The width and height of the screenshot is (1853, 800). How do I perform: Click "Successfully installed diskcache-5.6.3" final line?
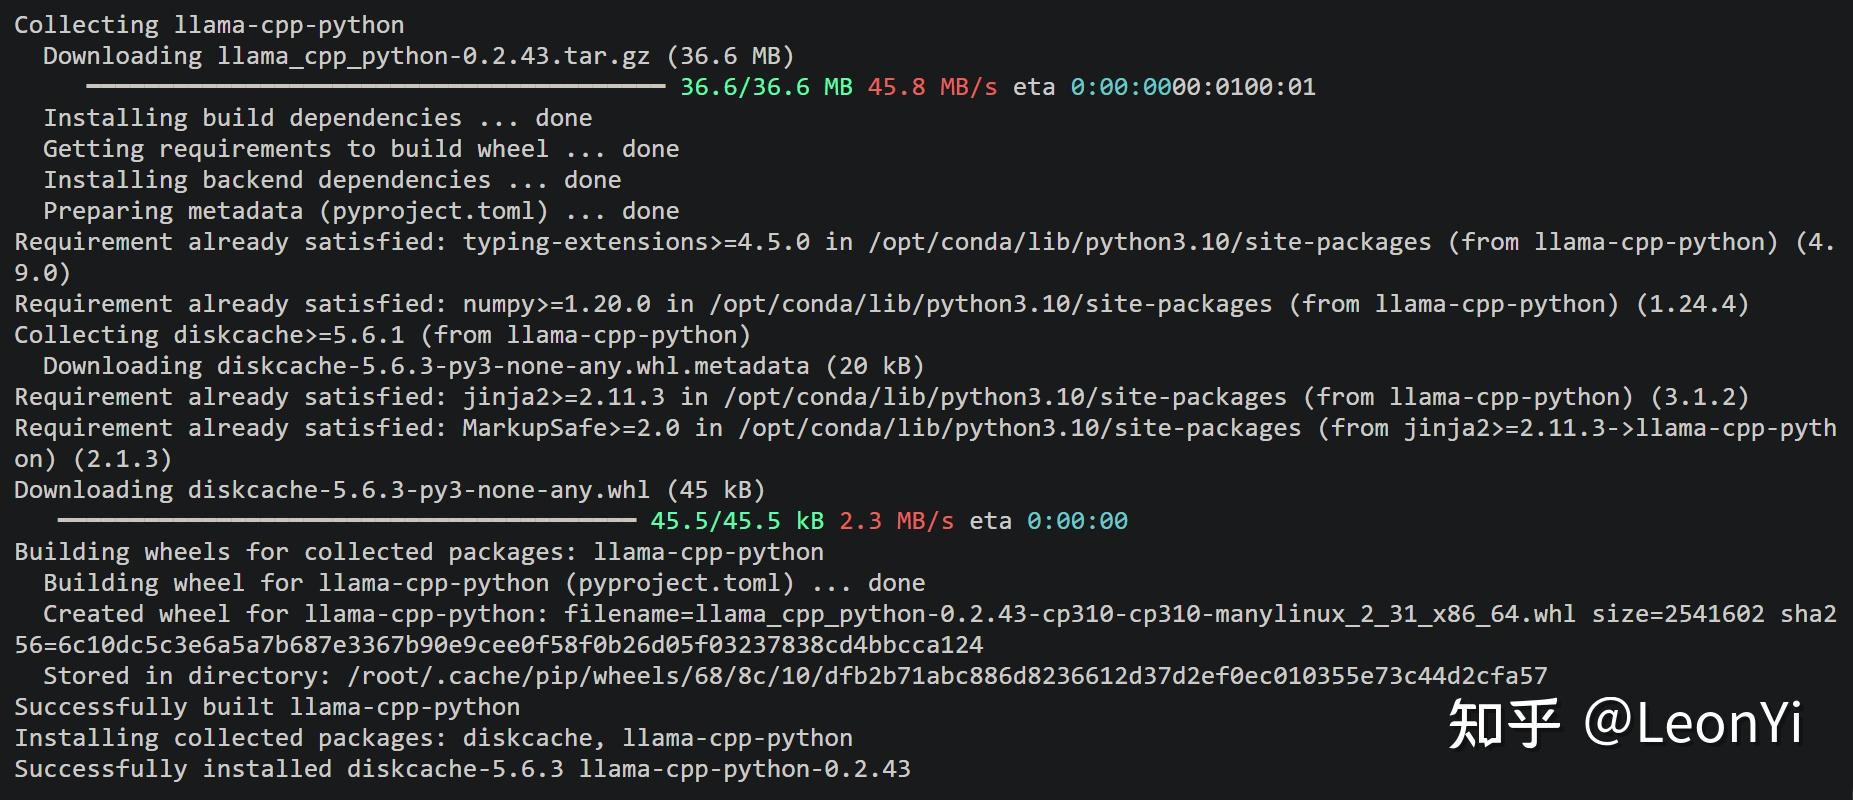462,769
